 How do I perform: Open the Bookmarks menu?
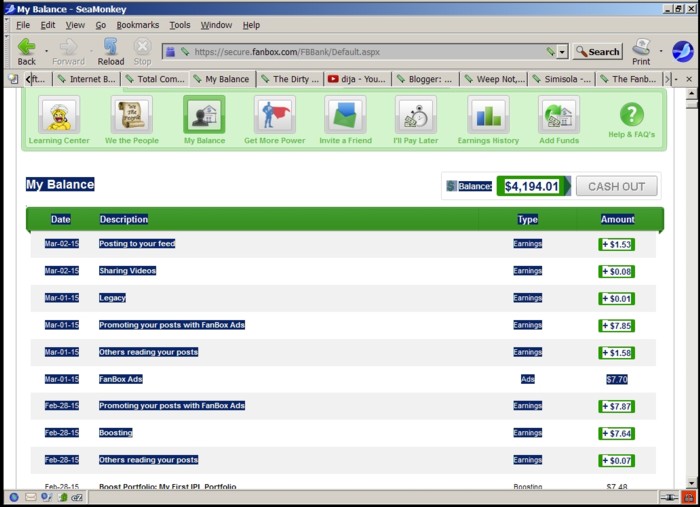[x=138, y=25]
